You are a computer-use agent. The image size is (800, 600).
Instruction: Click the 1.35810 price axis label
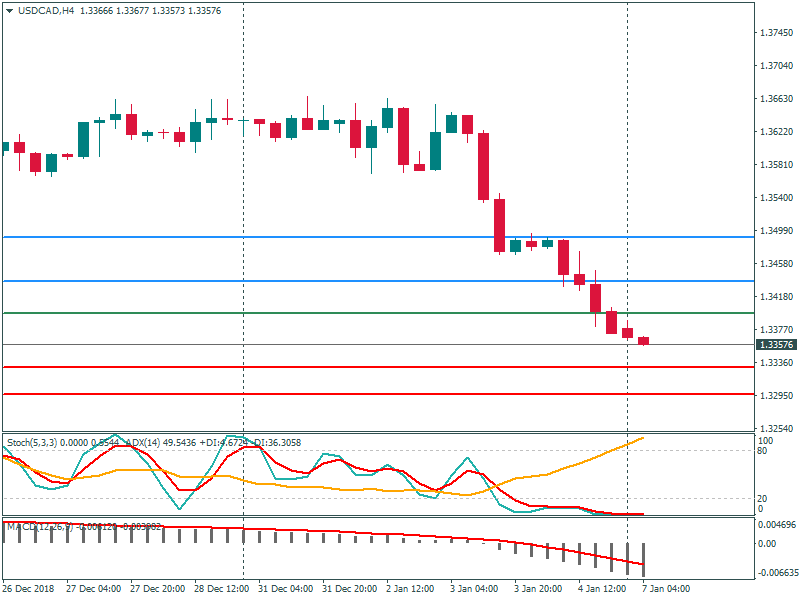pos(777,165)
